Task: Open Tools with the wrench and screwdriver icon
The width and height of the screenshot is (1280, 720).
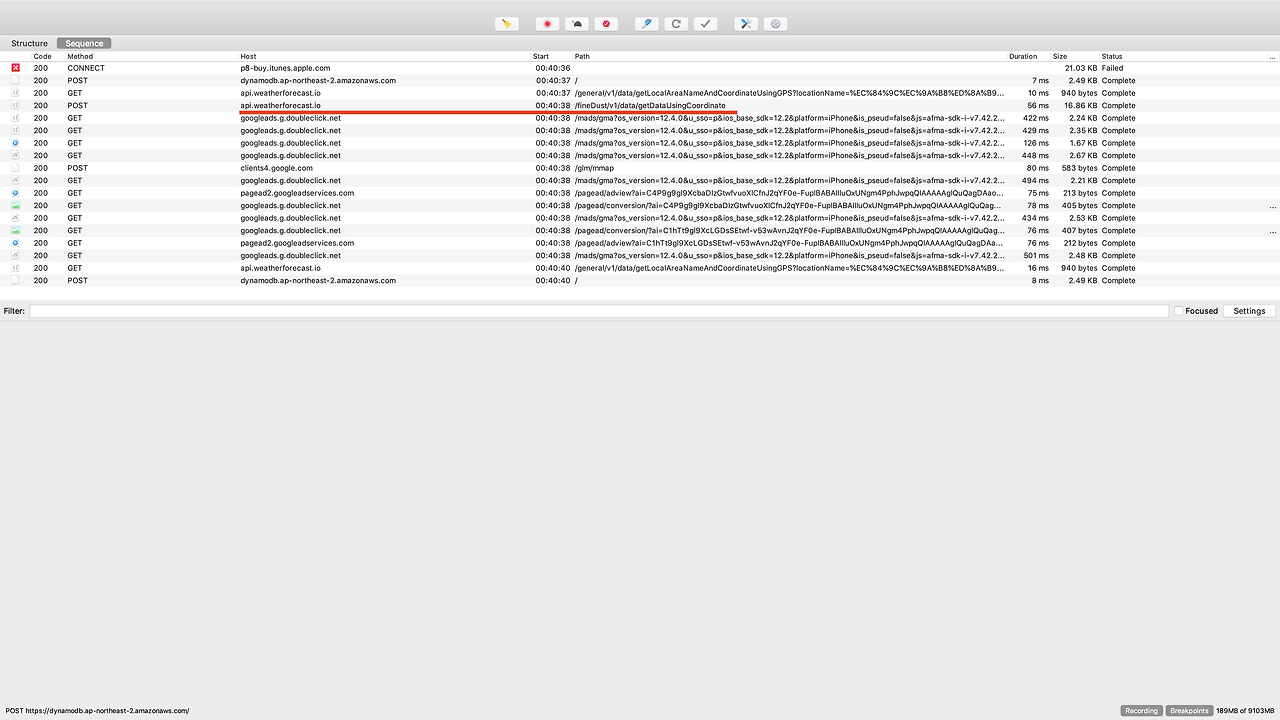Action: coord(744,23)
